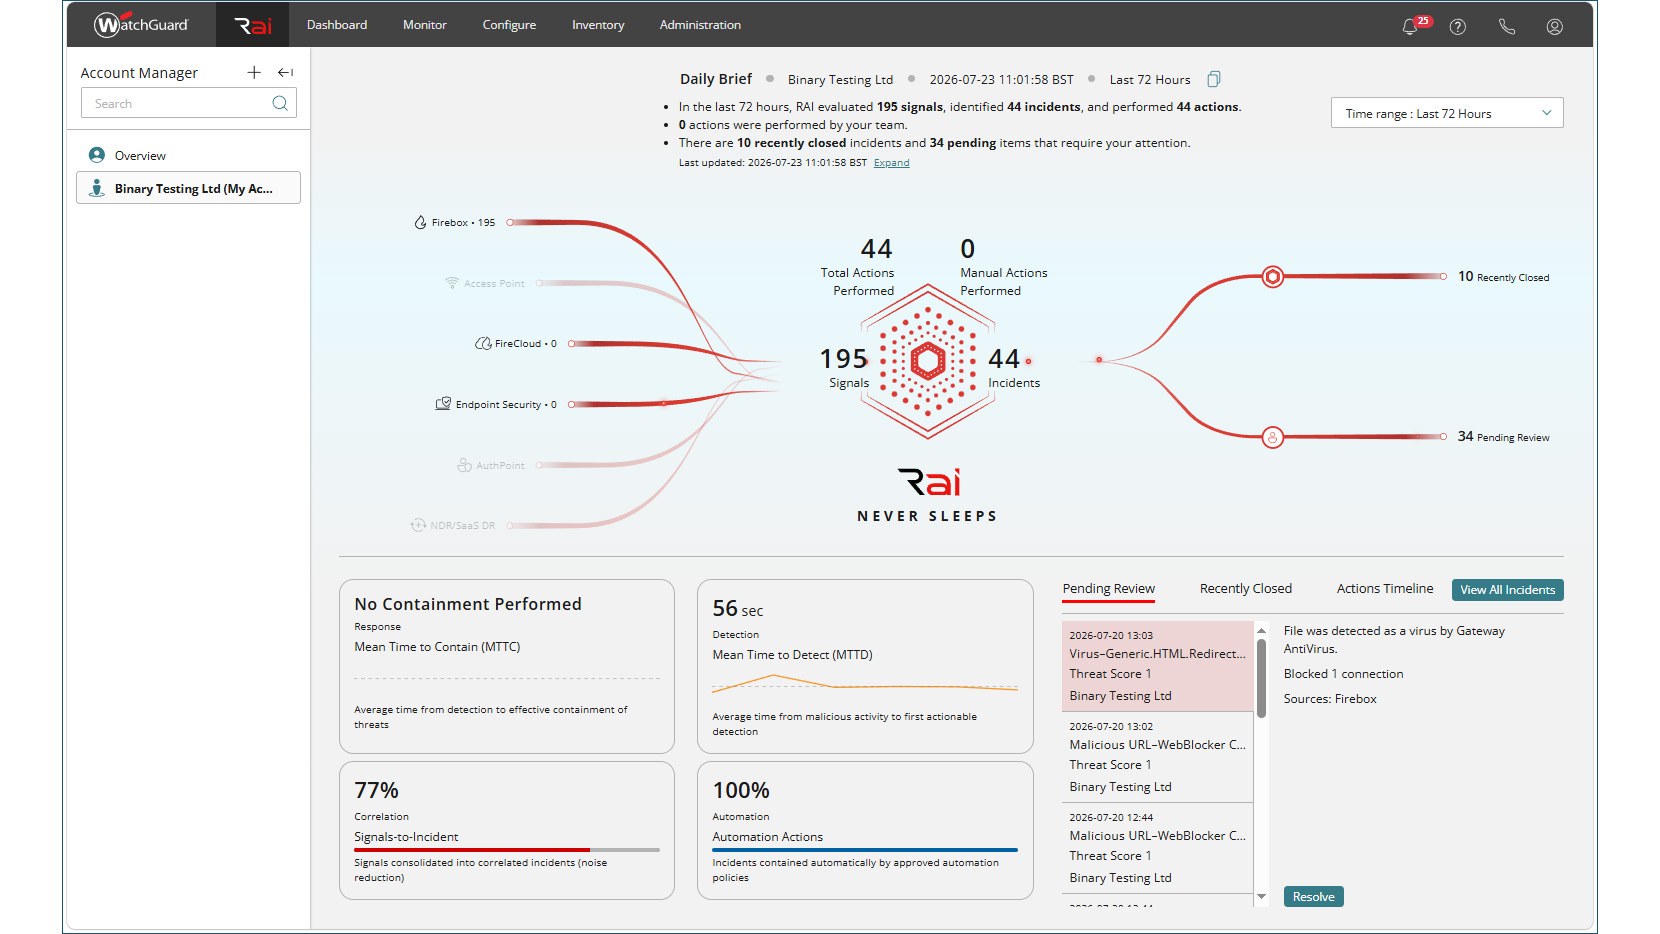Open the Administration menu
The width and height of the screenshot is (1660, 934).
point(700,25)
